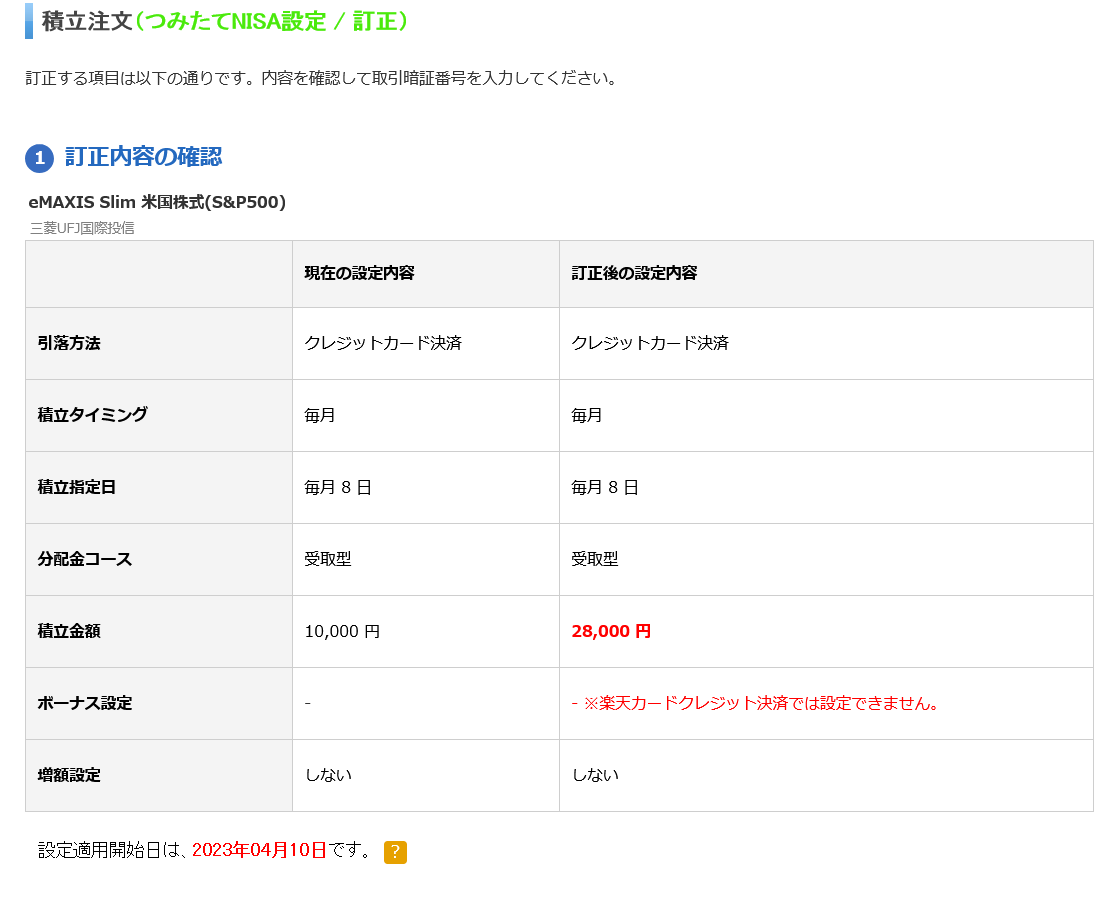Click the 受取型 value cell
Screen dimensions: 1105x904
(328, 559)
